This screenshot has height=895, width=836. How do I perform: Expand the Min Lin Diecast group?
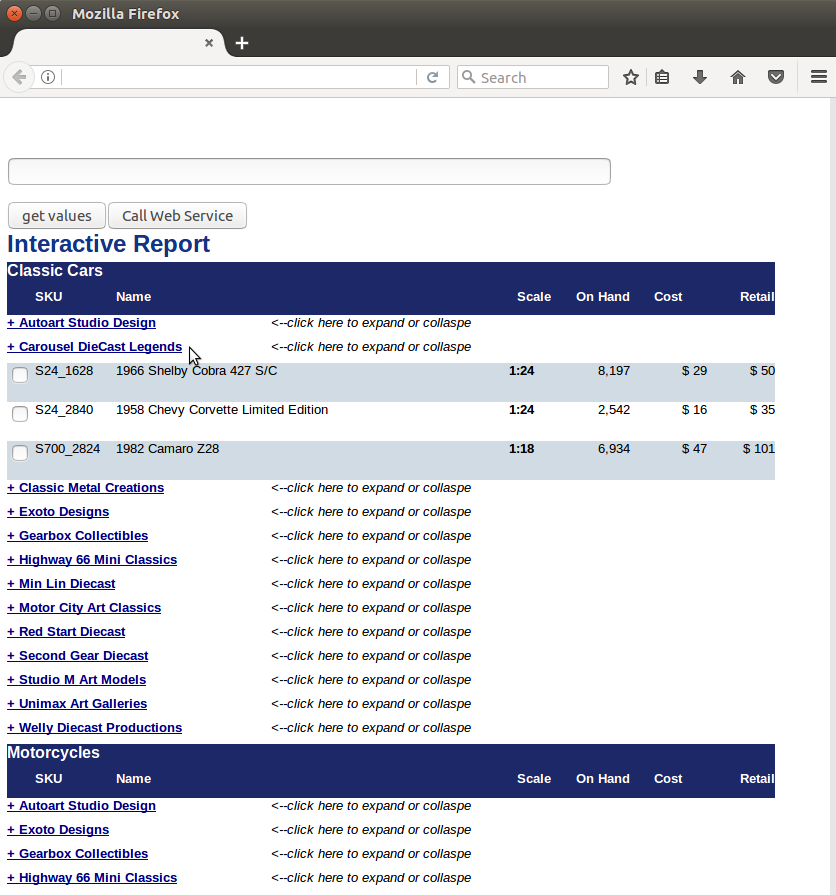click(61, 583)
